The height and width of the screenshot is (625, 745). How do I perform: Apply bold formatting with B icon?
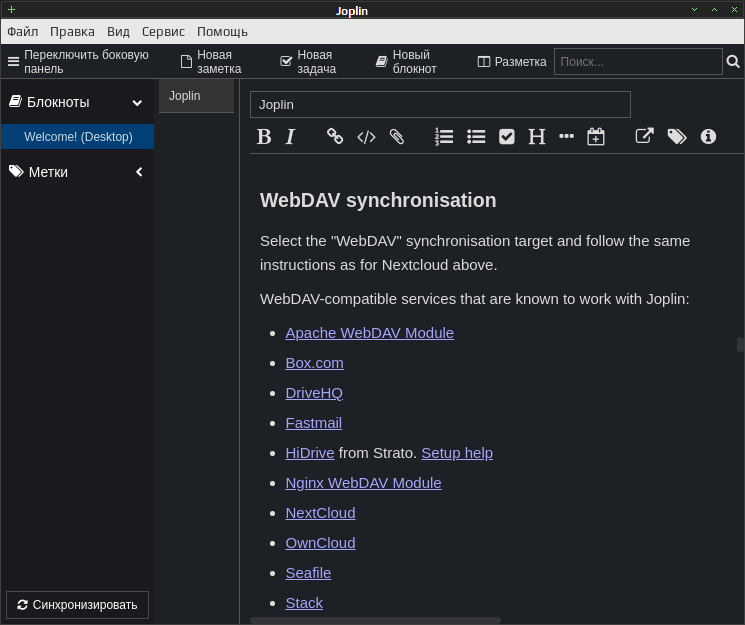[x=264, y=137]
